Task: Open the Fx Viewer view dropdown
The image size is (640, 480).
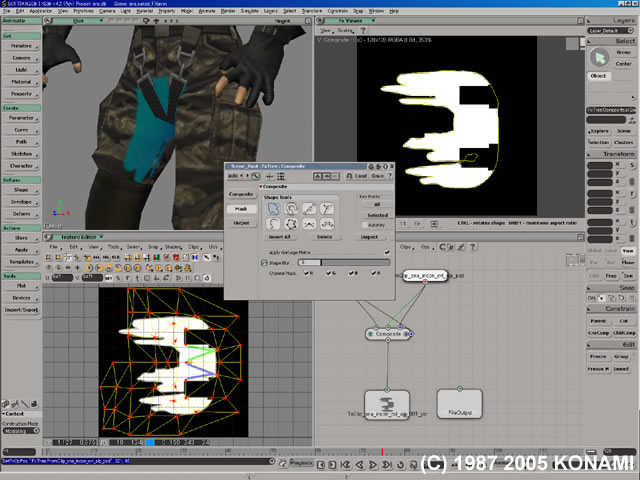Action: (x=351, y=20)
